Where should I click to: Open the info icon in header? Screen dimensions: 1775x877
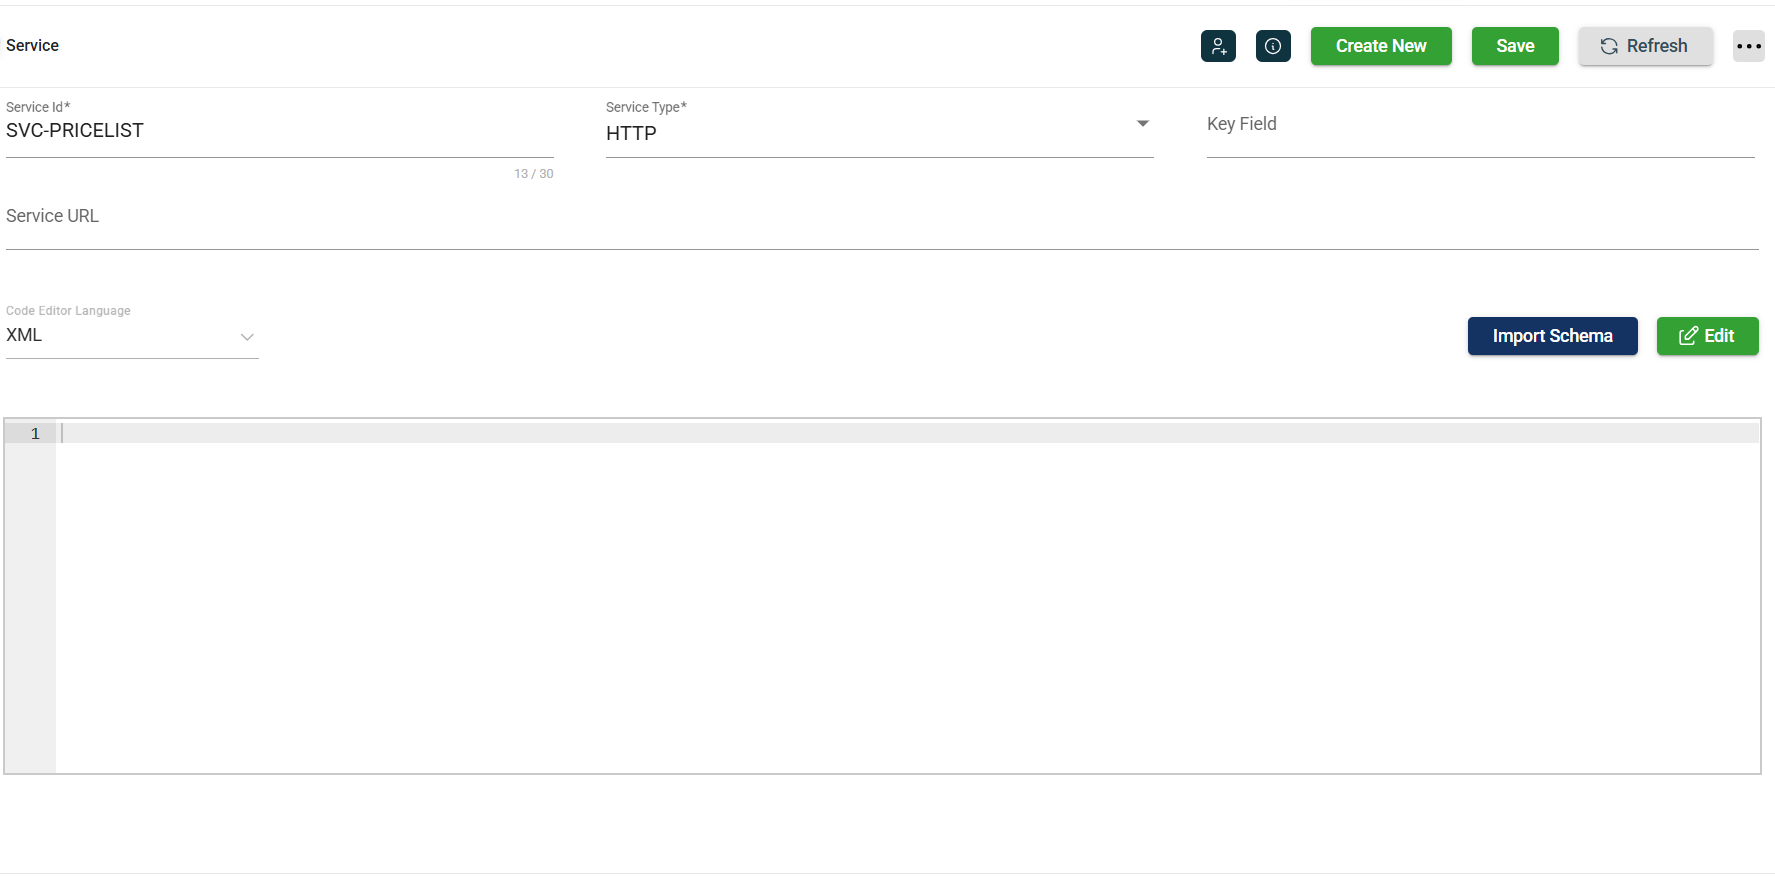[x=1273, y=46]
